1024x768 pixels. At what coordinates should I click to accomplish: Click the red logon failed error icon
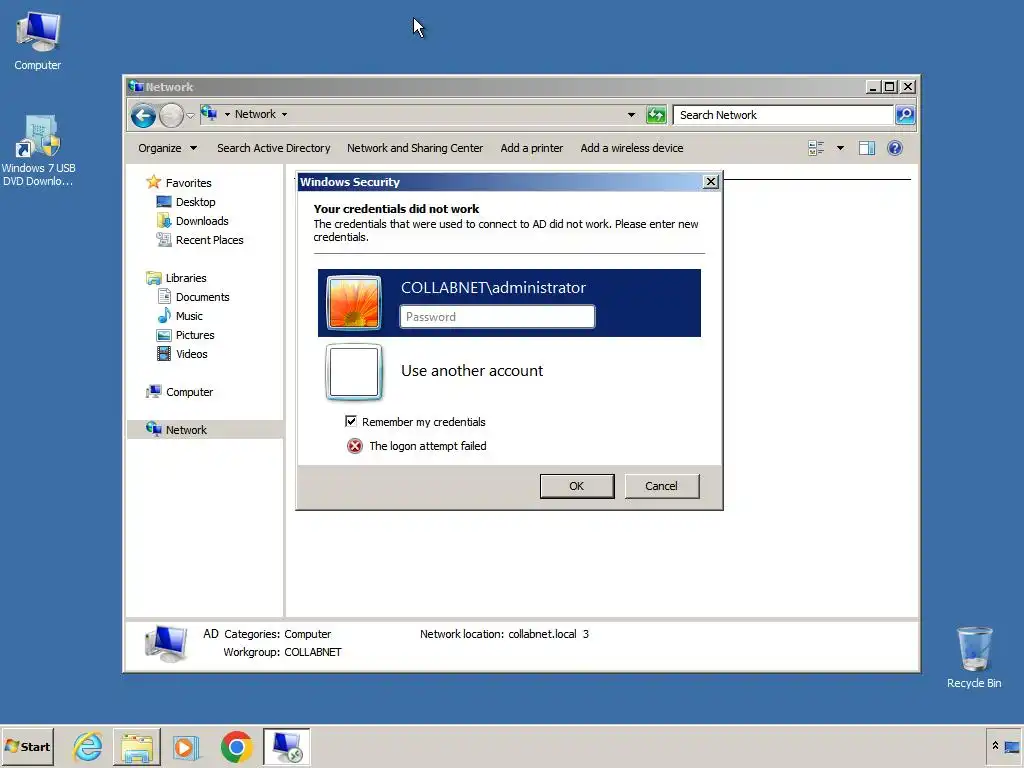click(355, 446)
